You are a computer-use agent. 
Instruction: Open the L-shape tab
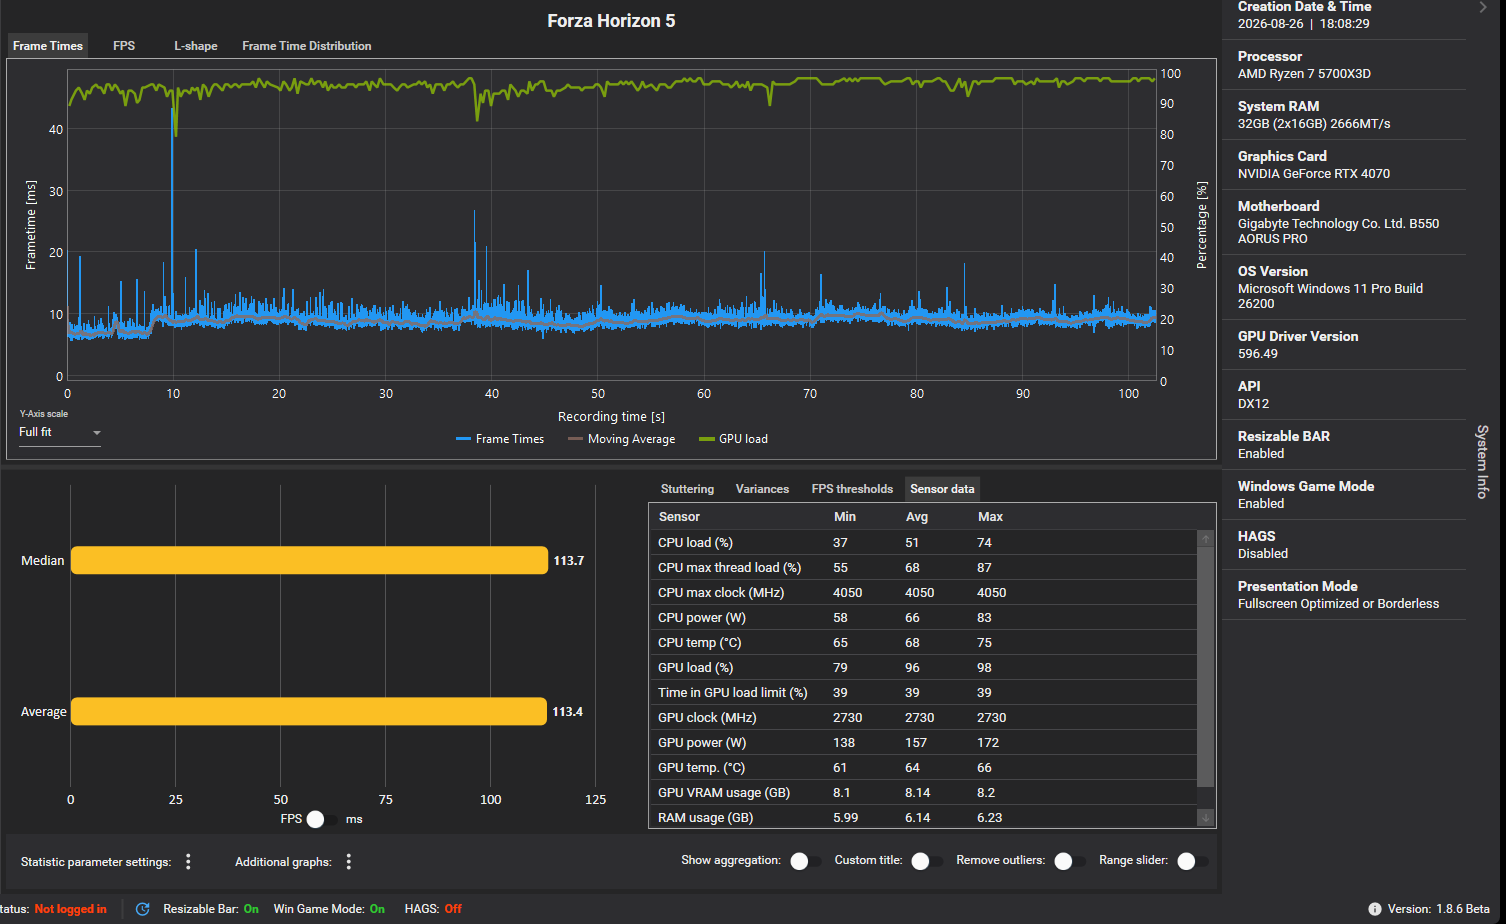(x=196, y=46)
